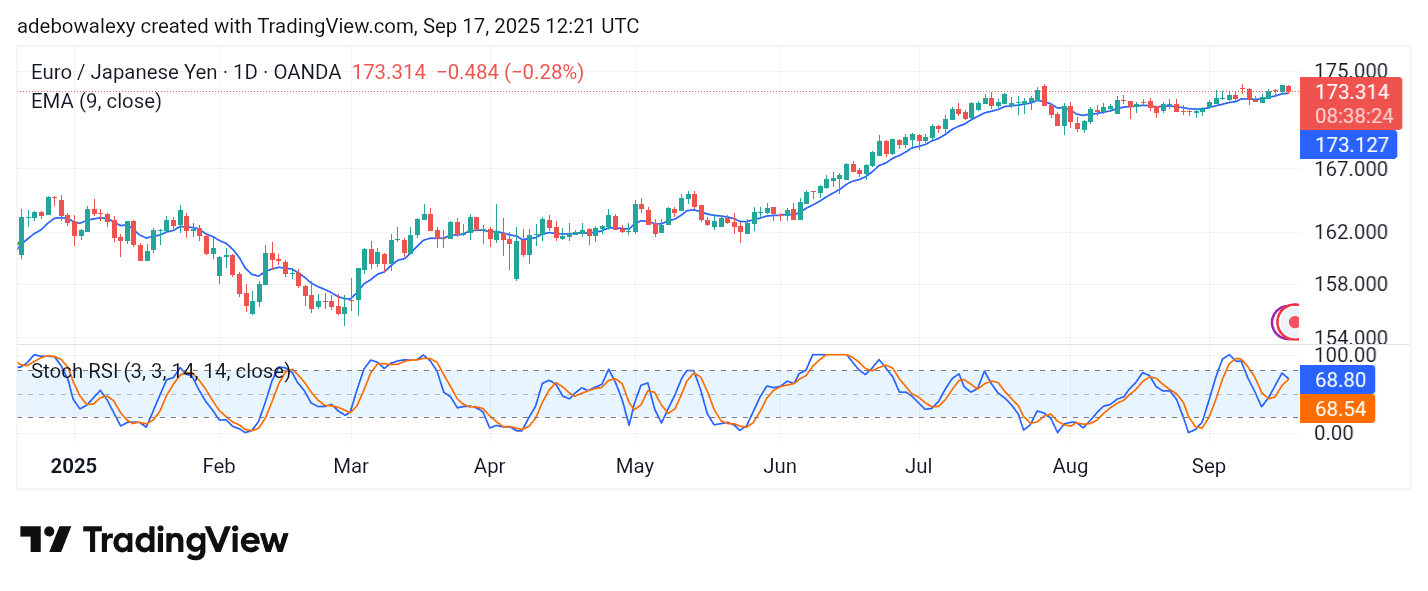This screenshot has height=591, width=1428.
Task: Click the Jun label on the time axis
Action: [x=780, y=466]
